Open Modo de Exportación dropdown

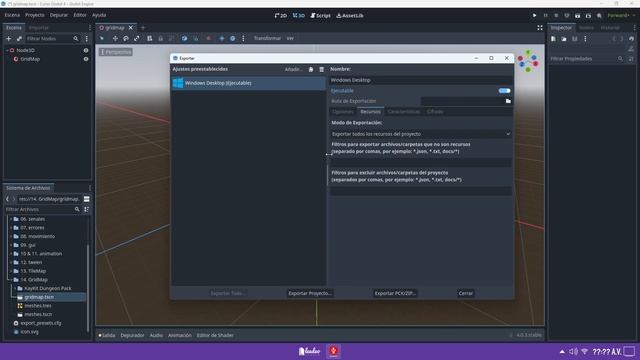click(x=421, y=134)
